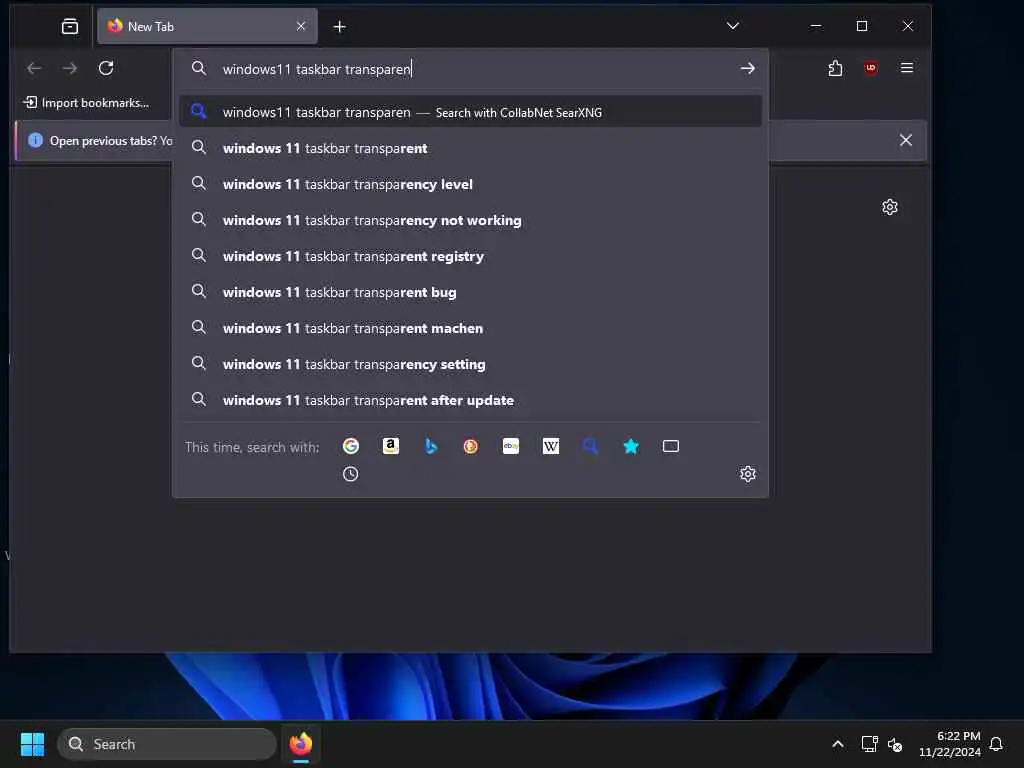Search this time with Bing

pyautogui.click(x=431, y=446)
